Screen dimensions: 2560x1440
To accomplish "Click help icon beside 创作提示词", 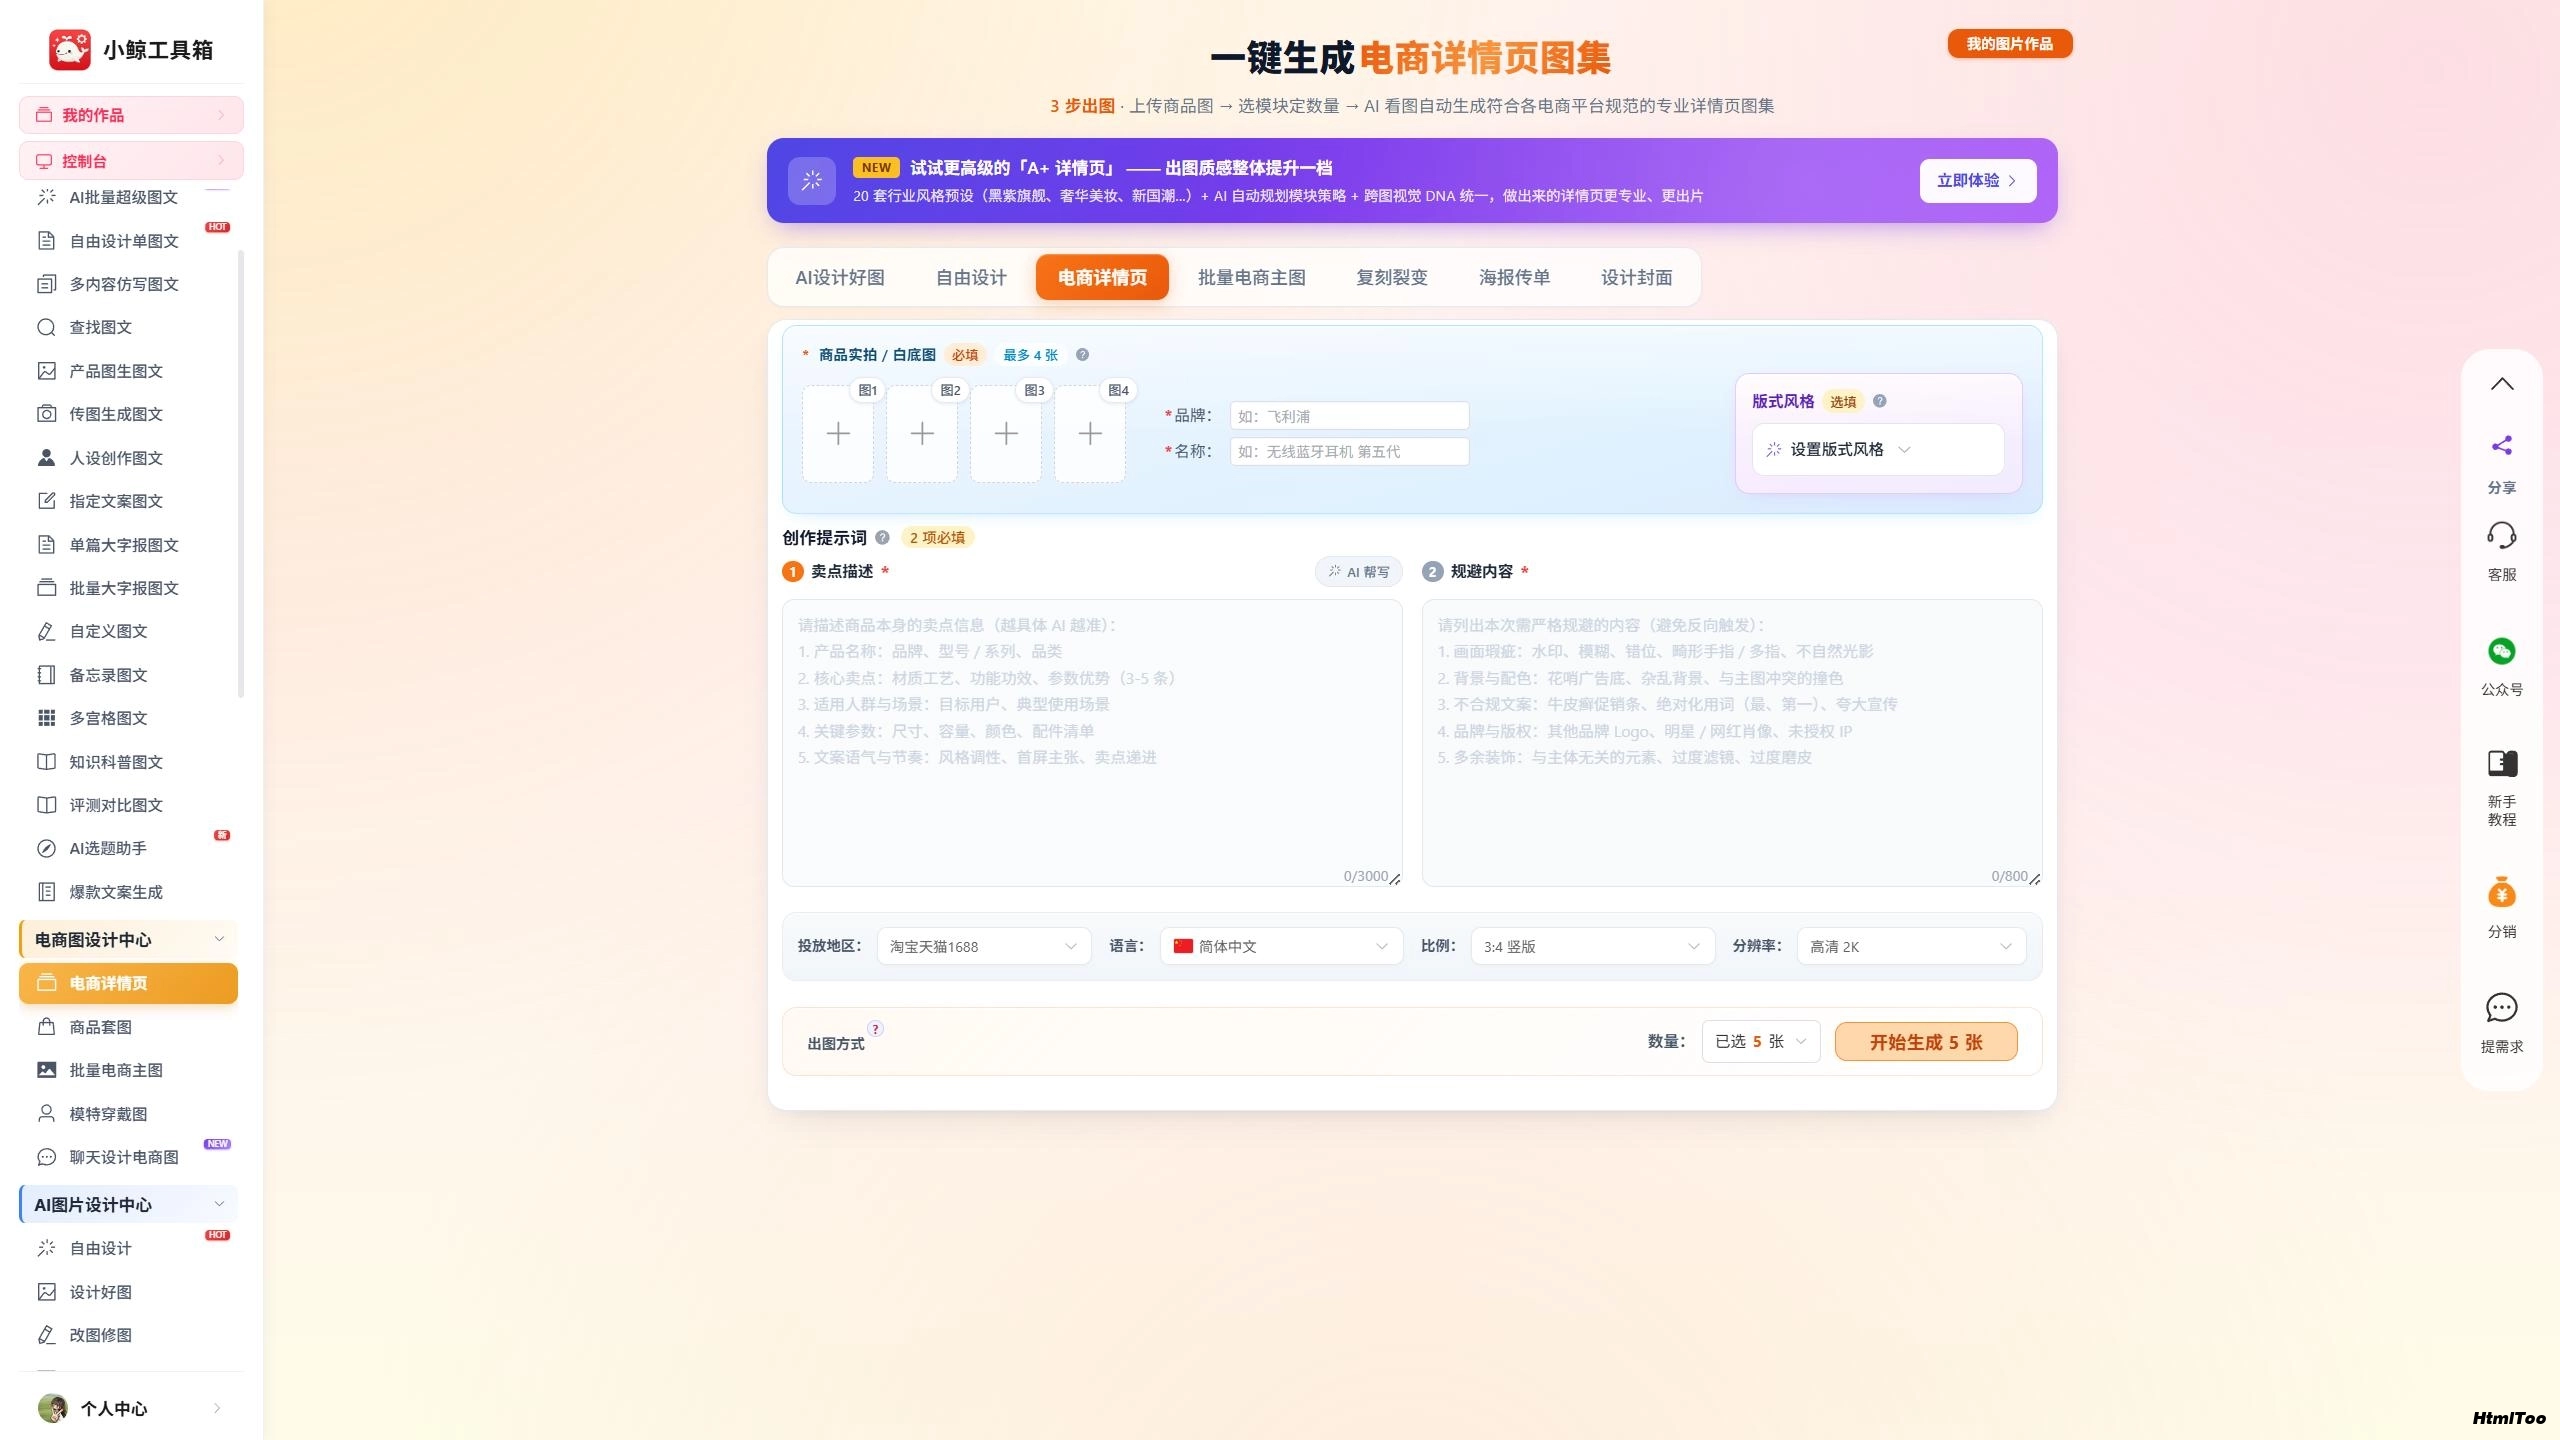I will [x=882, y=537].
